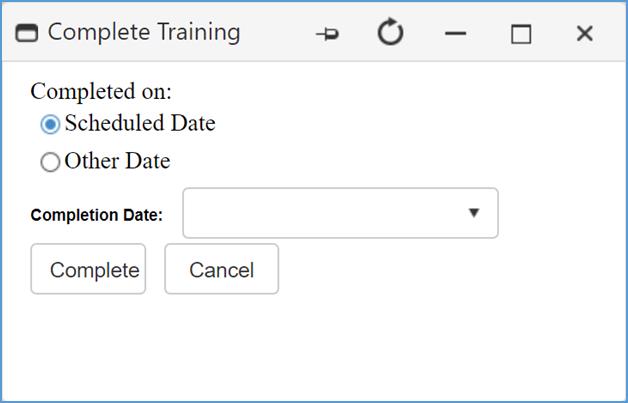This screenshot has width=628, height=403.
Task: Cancel the training completion
Action: tap(221, 270)
